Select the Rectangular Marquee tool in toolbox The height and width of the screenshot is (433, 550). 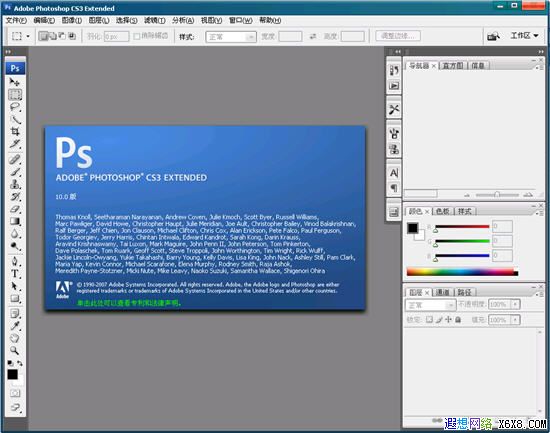pos(15,94)
